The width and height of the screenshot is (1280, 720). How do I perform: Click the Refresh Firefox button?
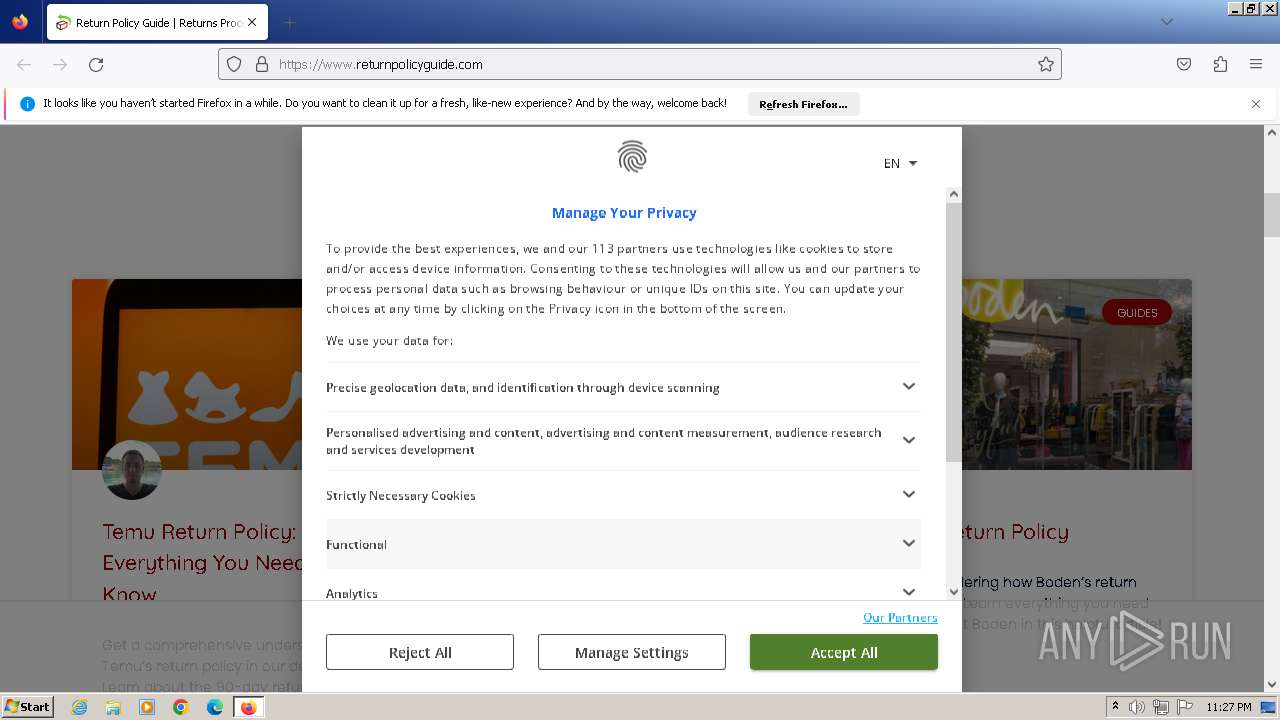[x=803, y=104]
